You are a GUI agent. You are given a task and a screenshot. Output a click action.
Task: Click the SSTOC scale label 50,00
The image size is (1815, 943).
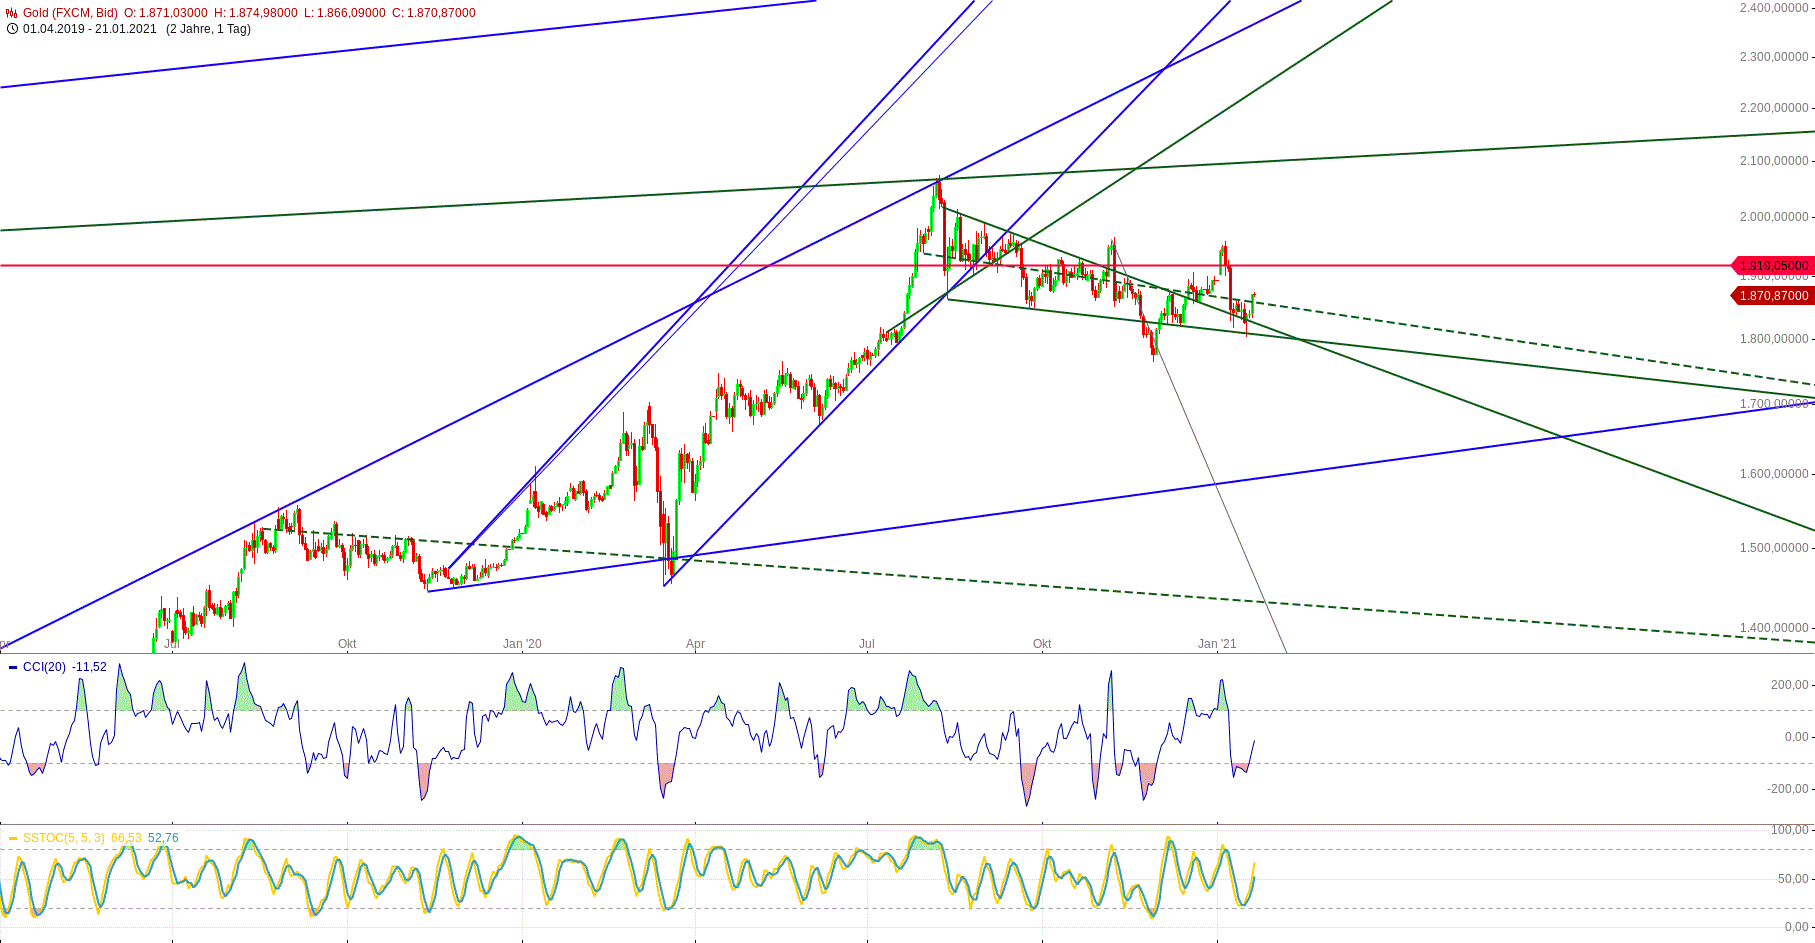pos(1793,879)
